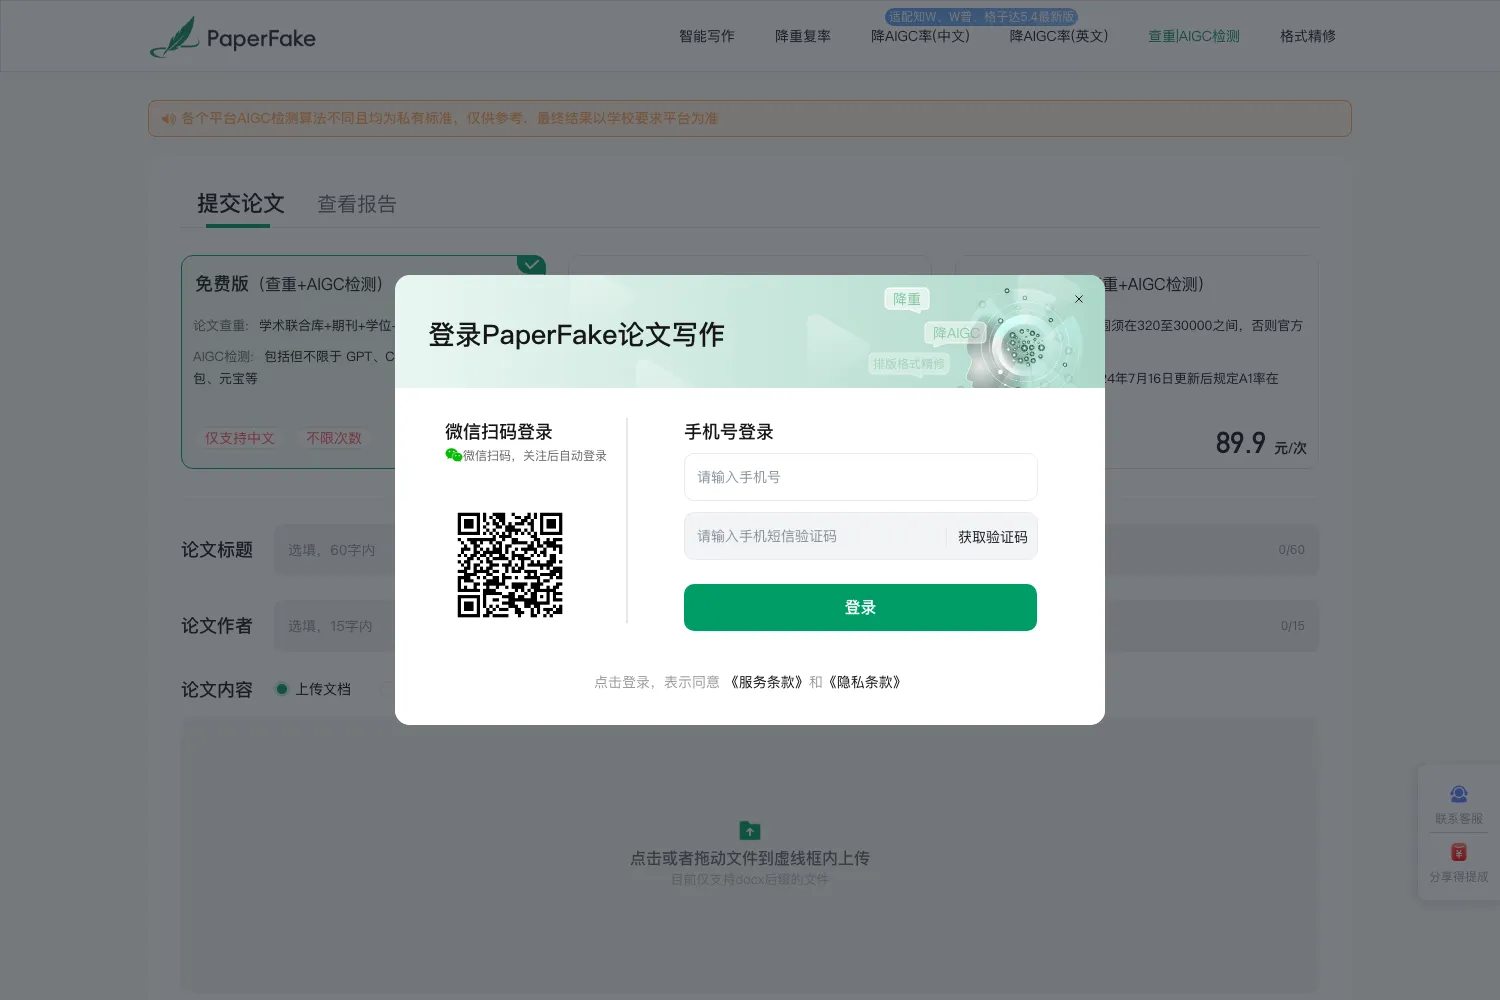The height and width of the screenshot is (1000, 1500).
Task: Click the 获取验证码 button
Action: click(992, 537)
